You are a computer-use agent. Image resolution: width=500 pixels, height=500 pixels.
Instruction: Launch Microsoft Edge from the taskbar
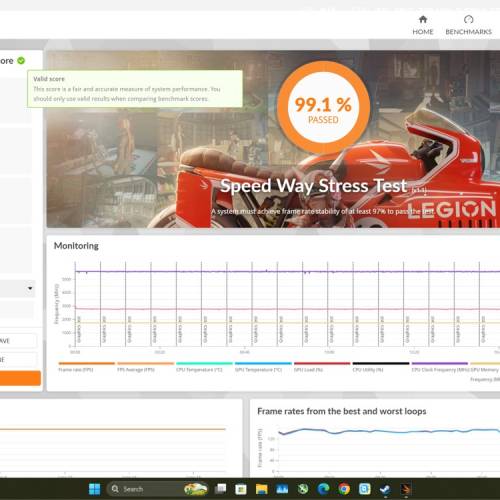(323, 489)
